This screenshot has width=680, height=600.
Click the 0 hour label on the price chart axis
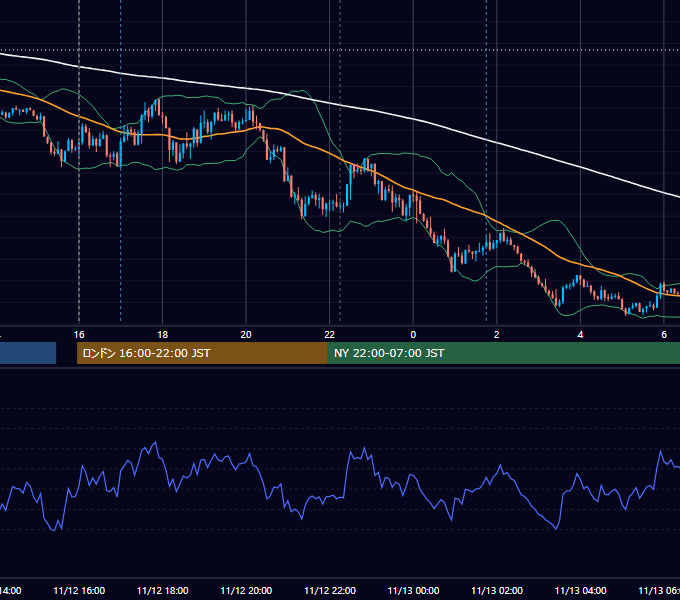413,335
